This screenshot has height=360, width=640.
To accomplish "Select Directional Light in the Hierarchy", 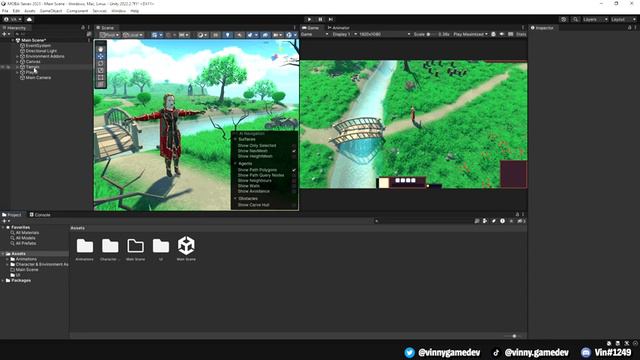I will tap(41, 51).
